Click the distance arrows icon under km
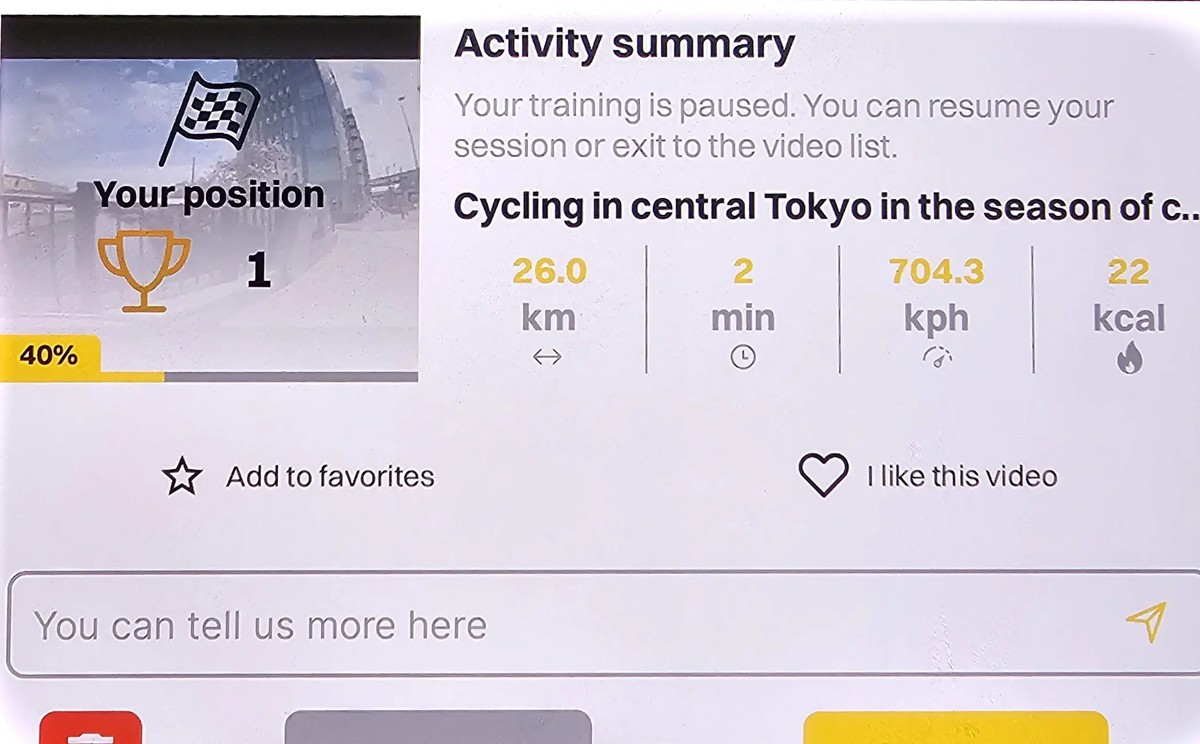1200x744 pixels. [548, 357]
